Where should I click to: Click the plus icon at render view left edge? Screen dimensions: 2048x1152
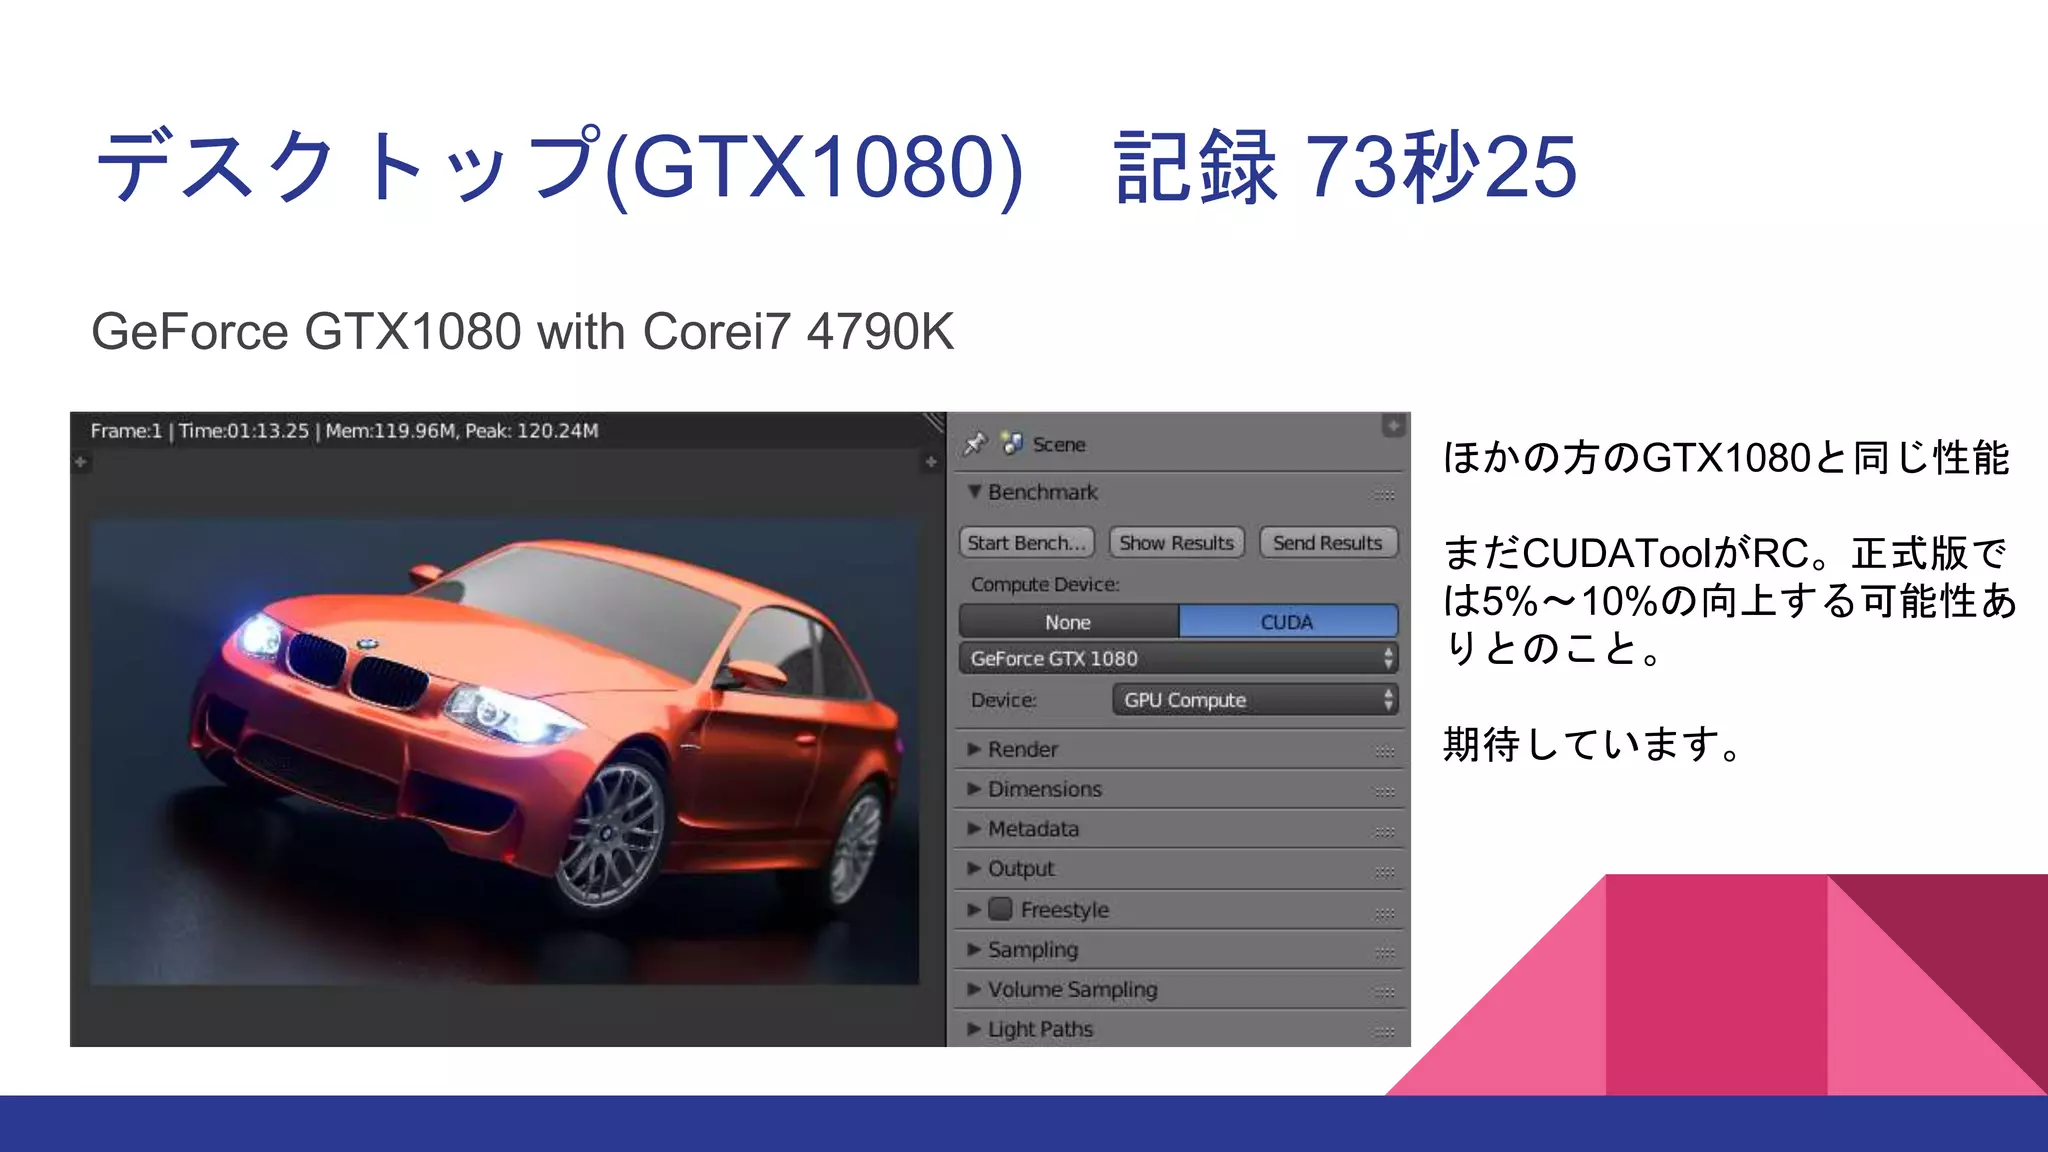[x=81, y=462]
